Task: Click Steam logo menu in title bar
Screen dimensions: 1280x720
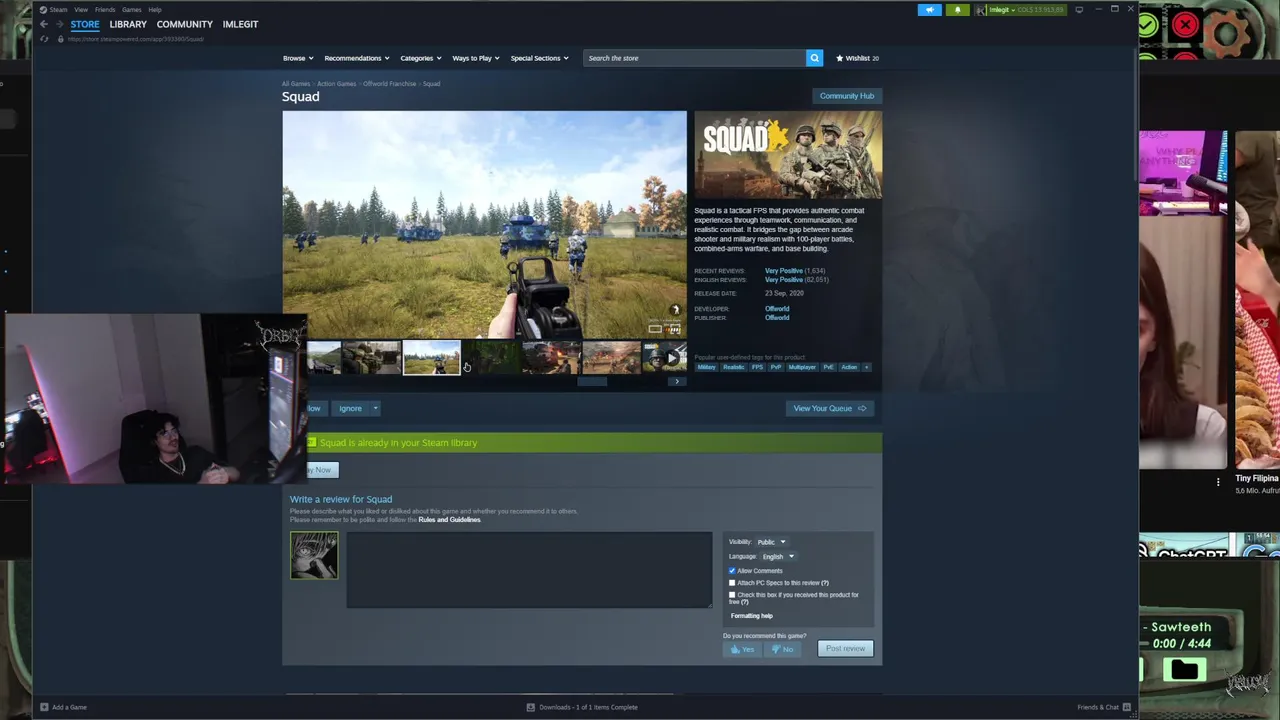Action: click(52, 10)
